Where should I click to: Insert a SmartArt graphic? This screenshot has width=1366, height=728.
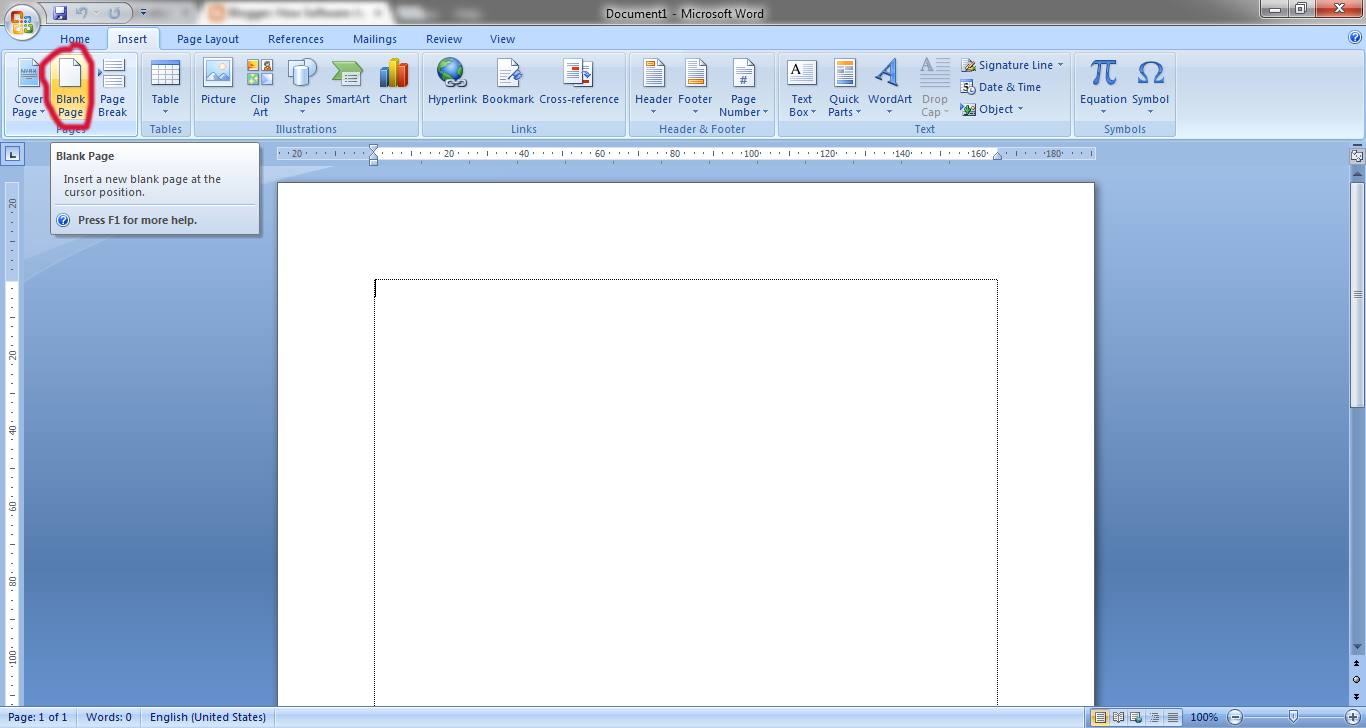pos(347,85)
